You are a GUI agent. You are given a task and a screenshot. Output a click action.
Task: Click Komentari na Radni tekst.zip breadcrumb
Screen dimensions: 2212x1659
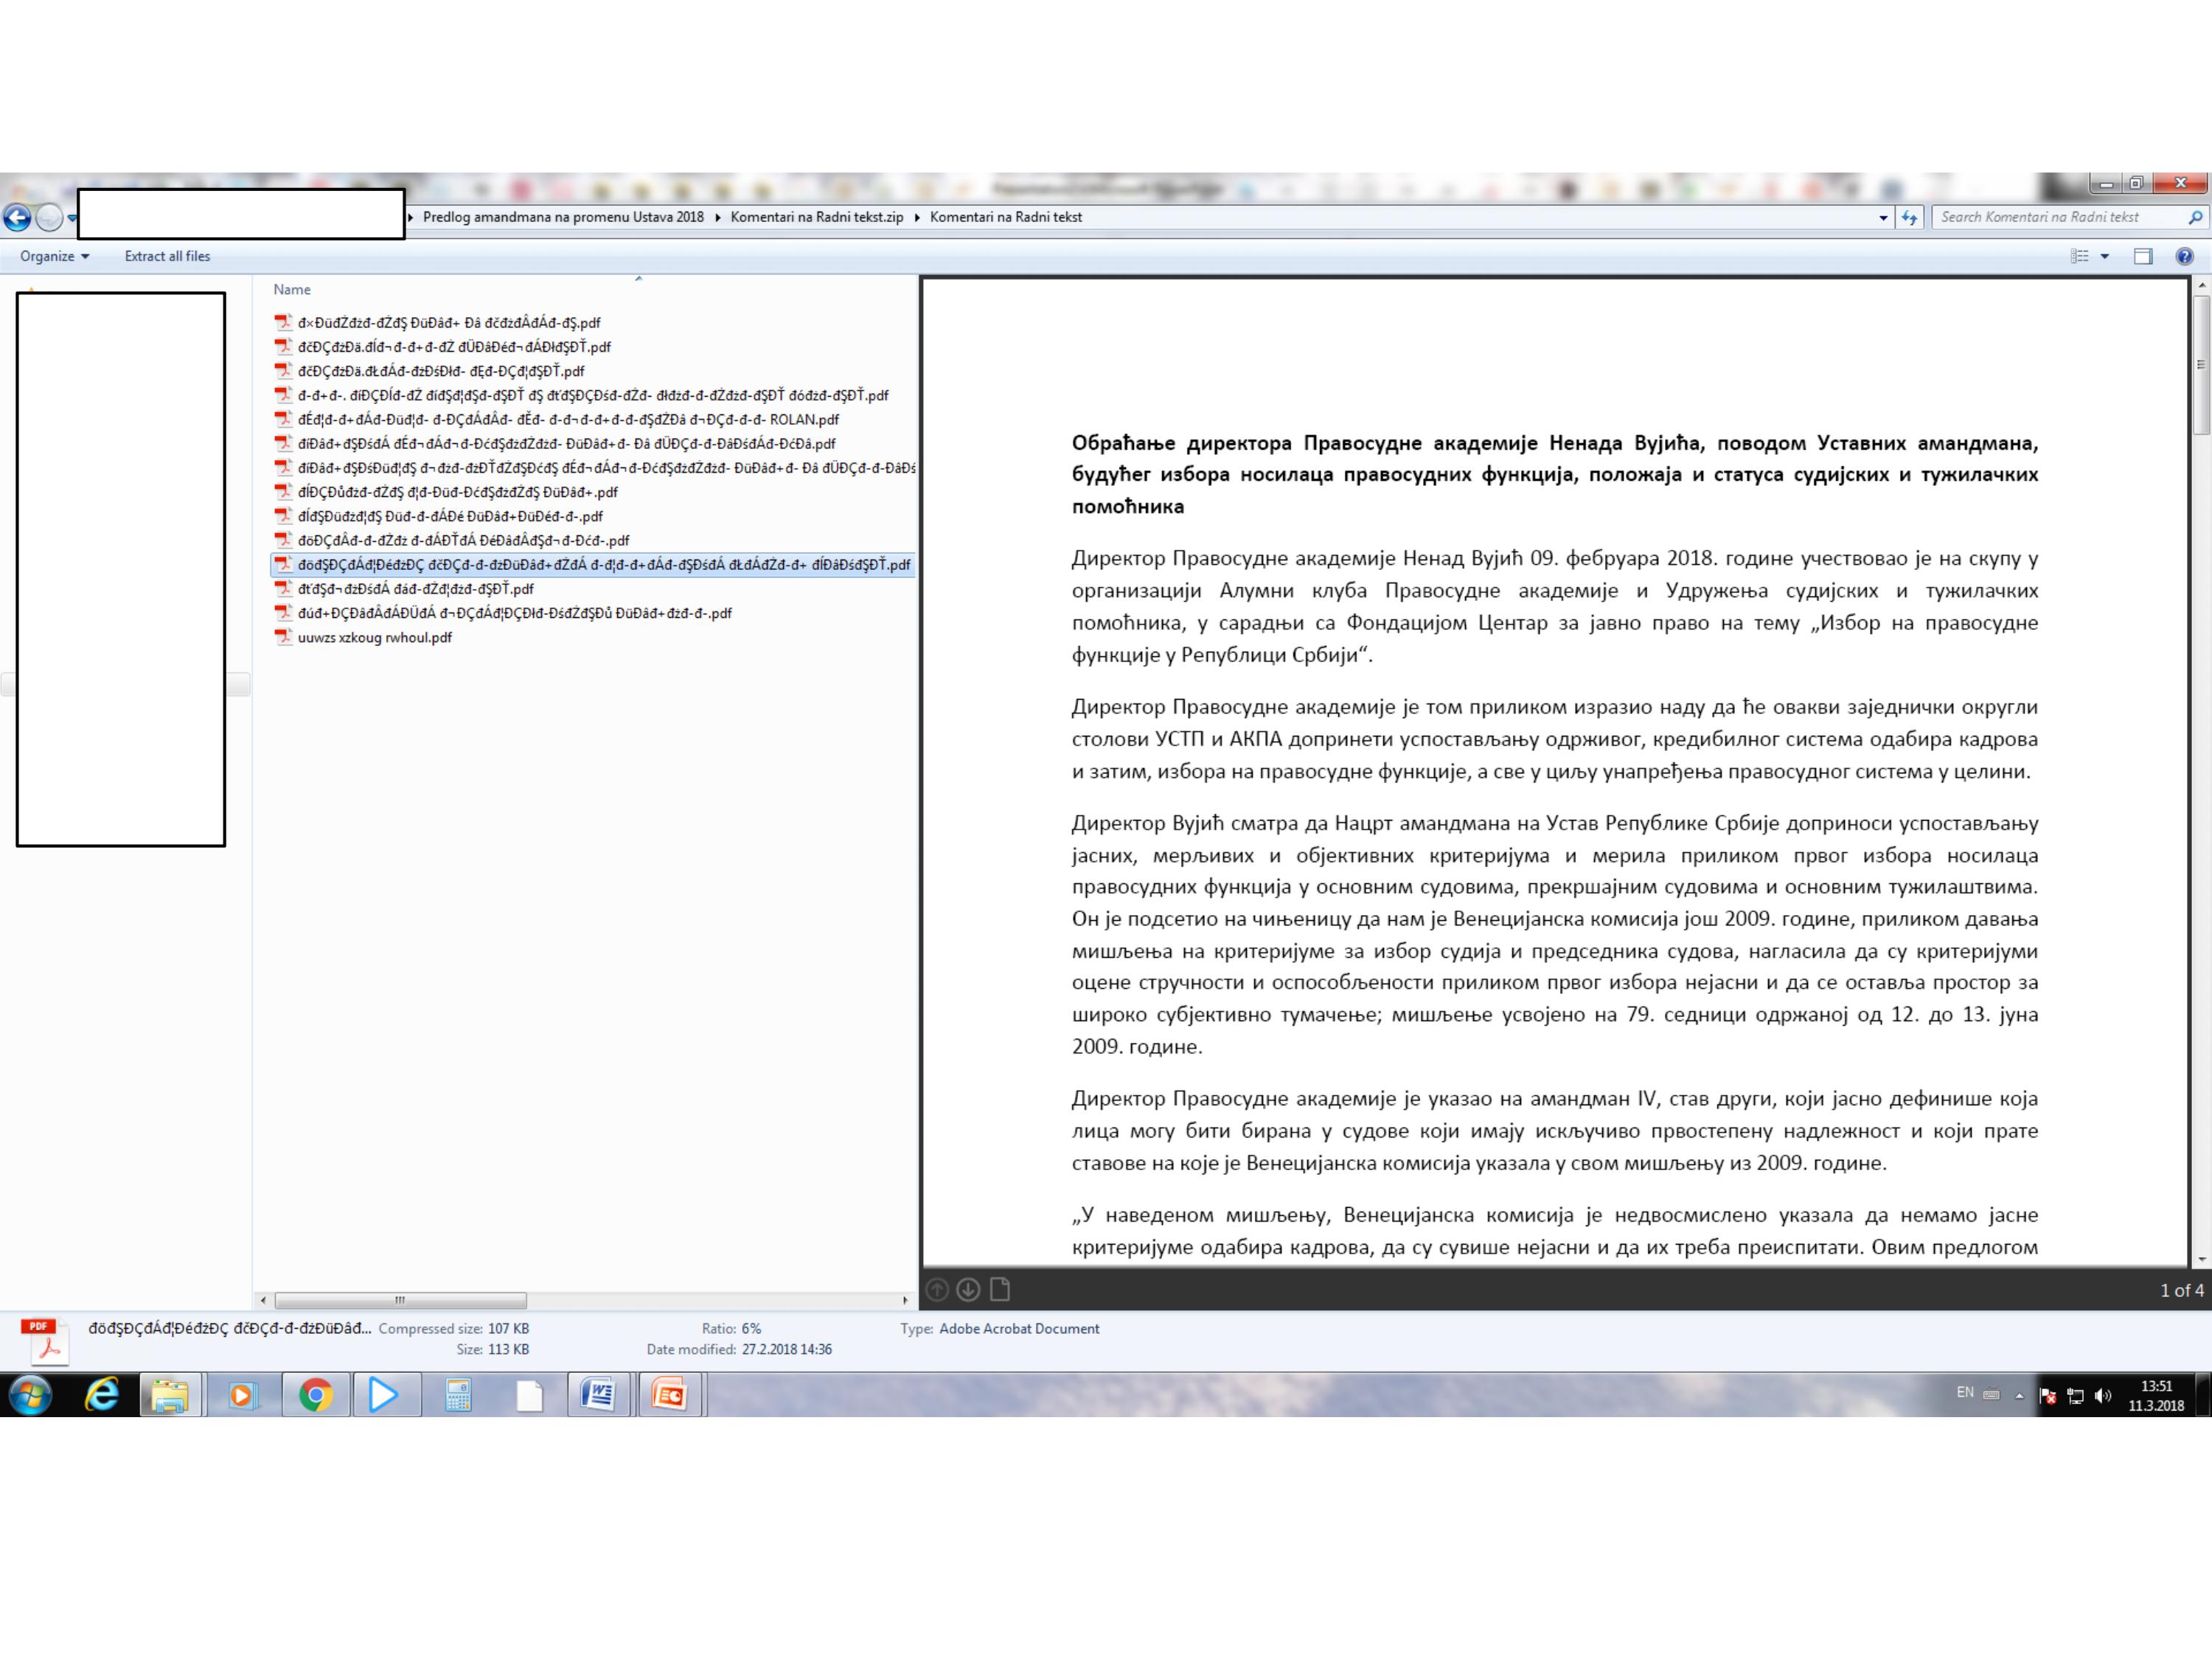[816, 217]
